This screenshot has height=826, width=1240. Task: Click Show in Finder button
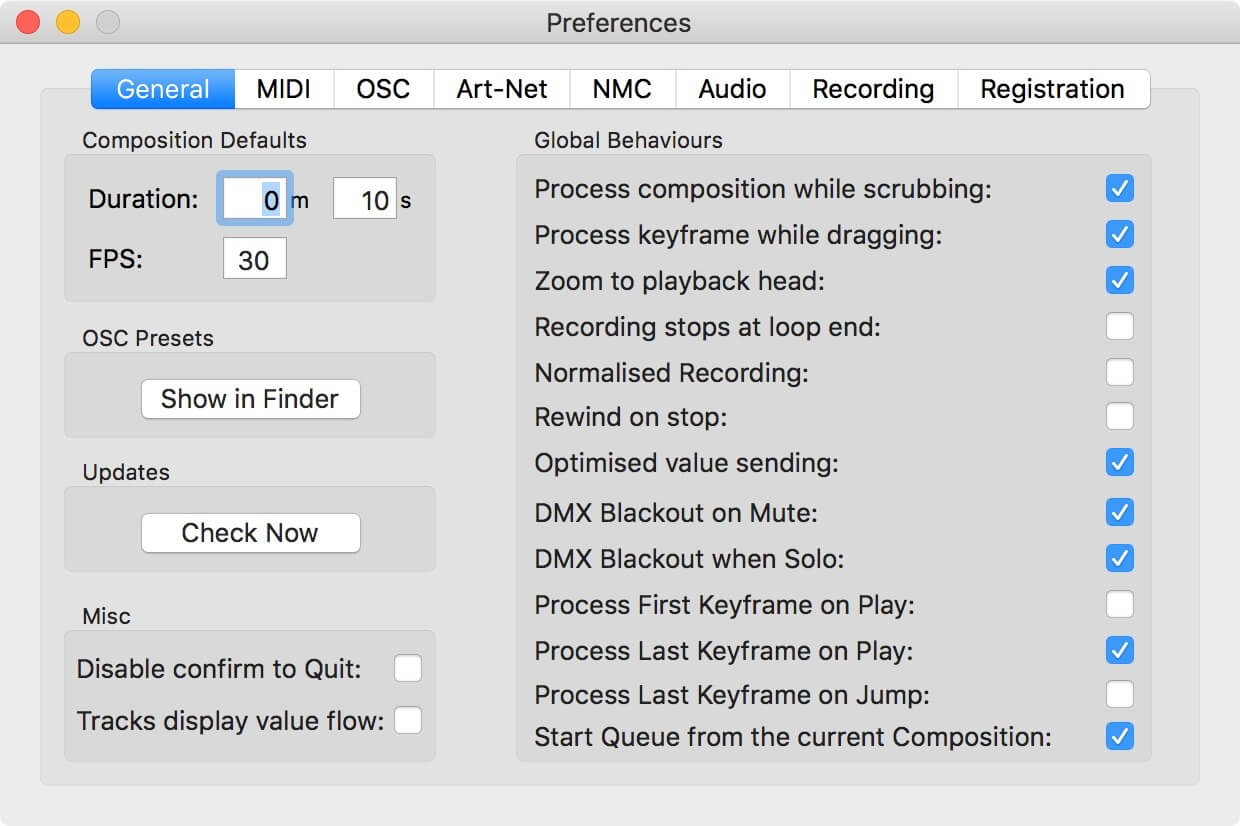pos(250,399)
